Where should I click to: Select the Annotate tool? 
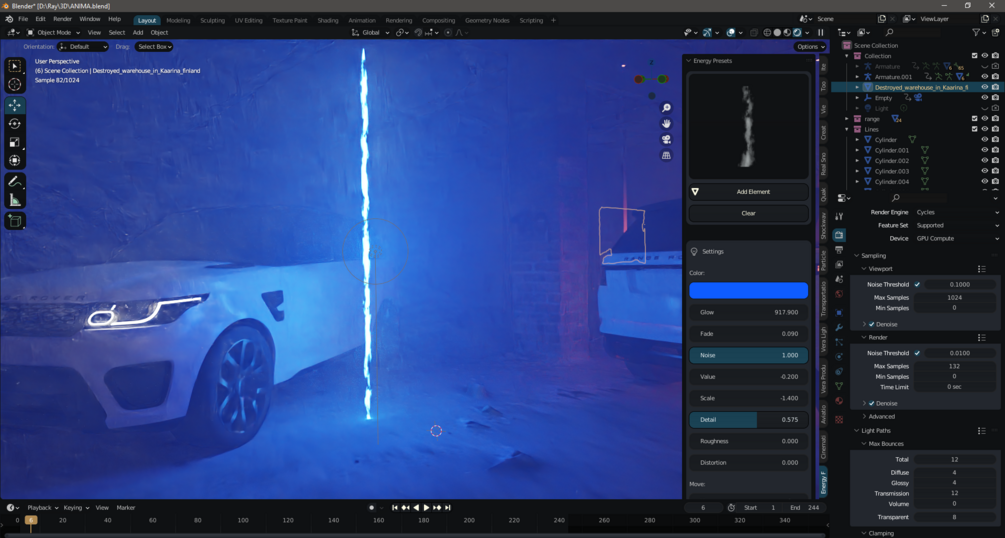pos(15,182)
